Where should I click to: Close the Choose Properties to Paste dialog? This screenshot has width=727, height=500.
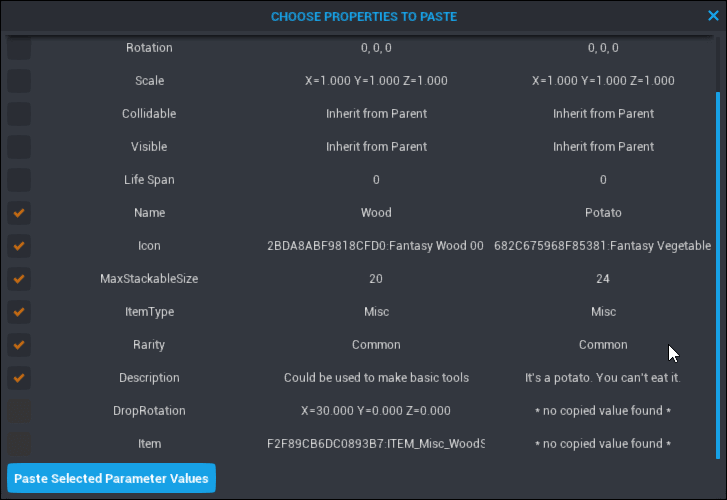(x=713, y=16)
